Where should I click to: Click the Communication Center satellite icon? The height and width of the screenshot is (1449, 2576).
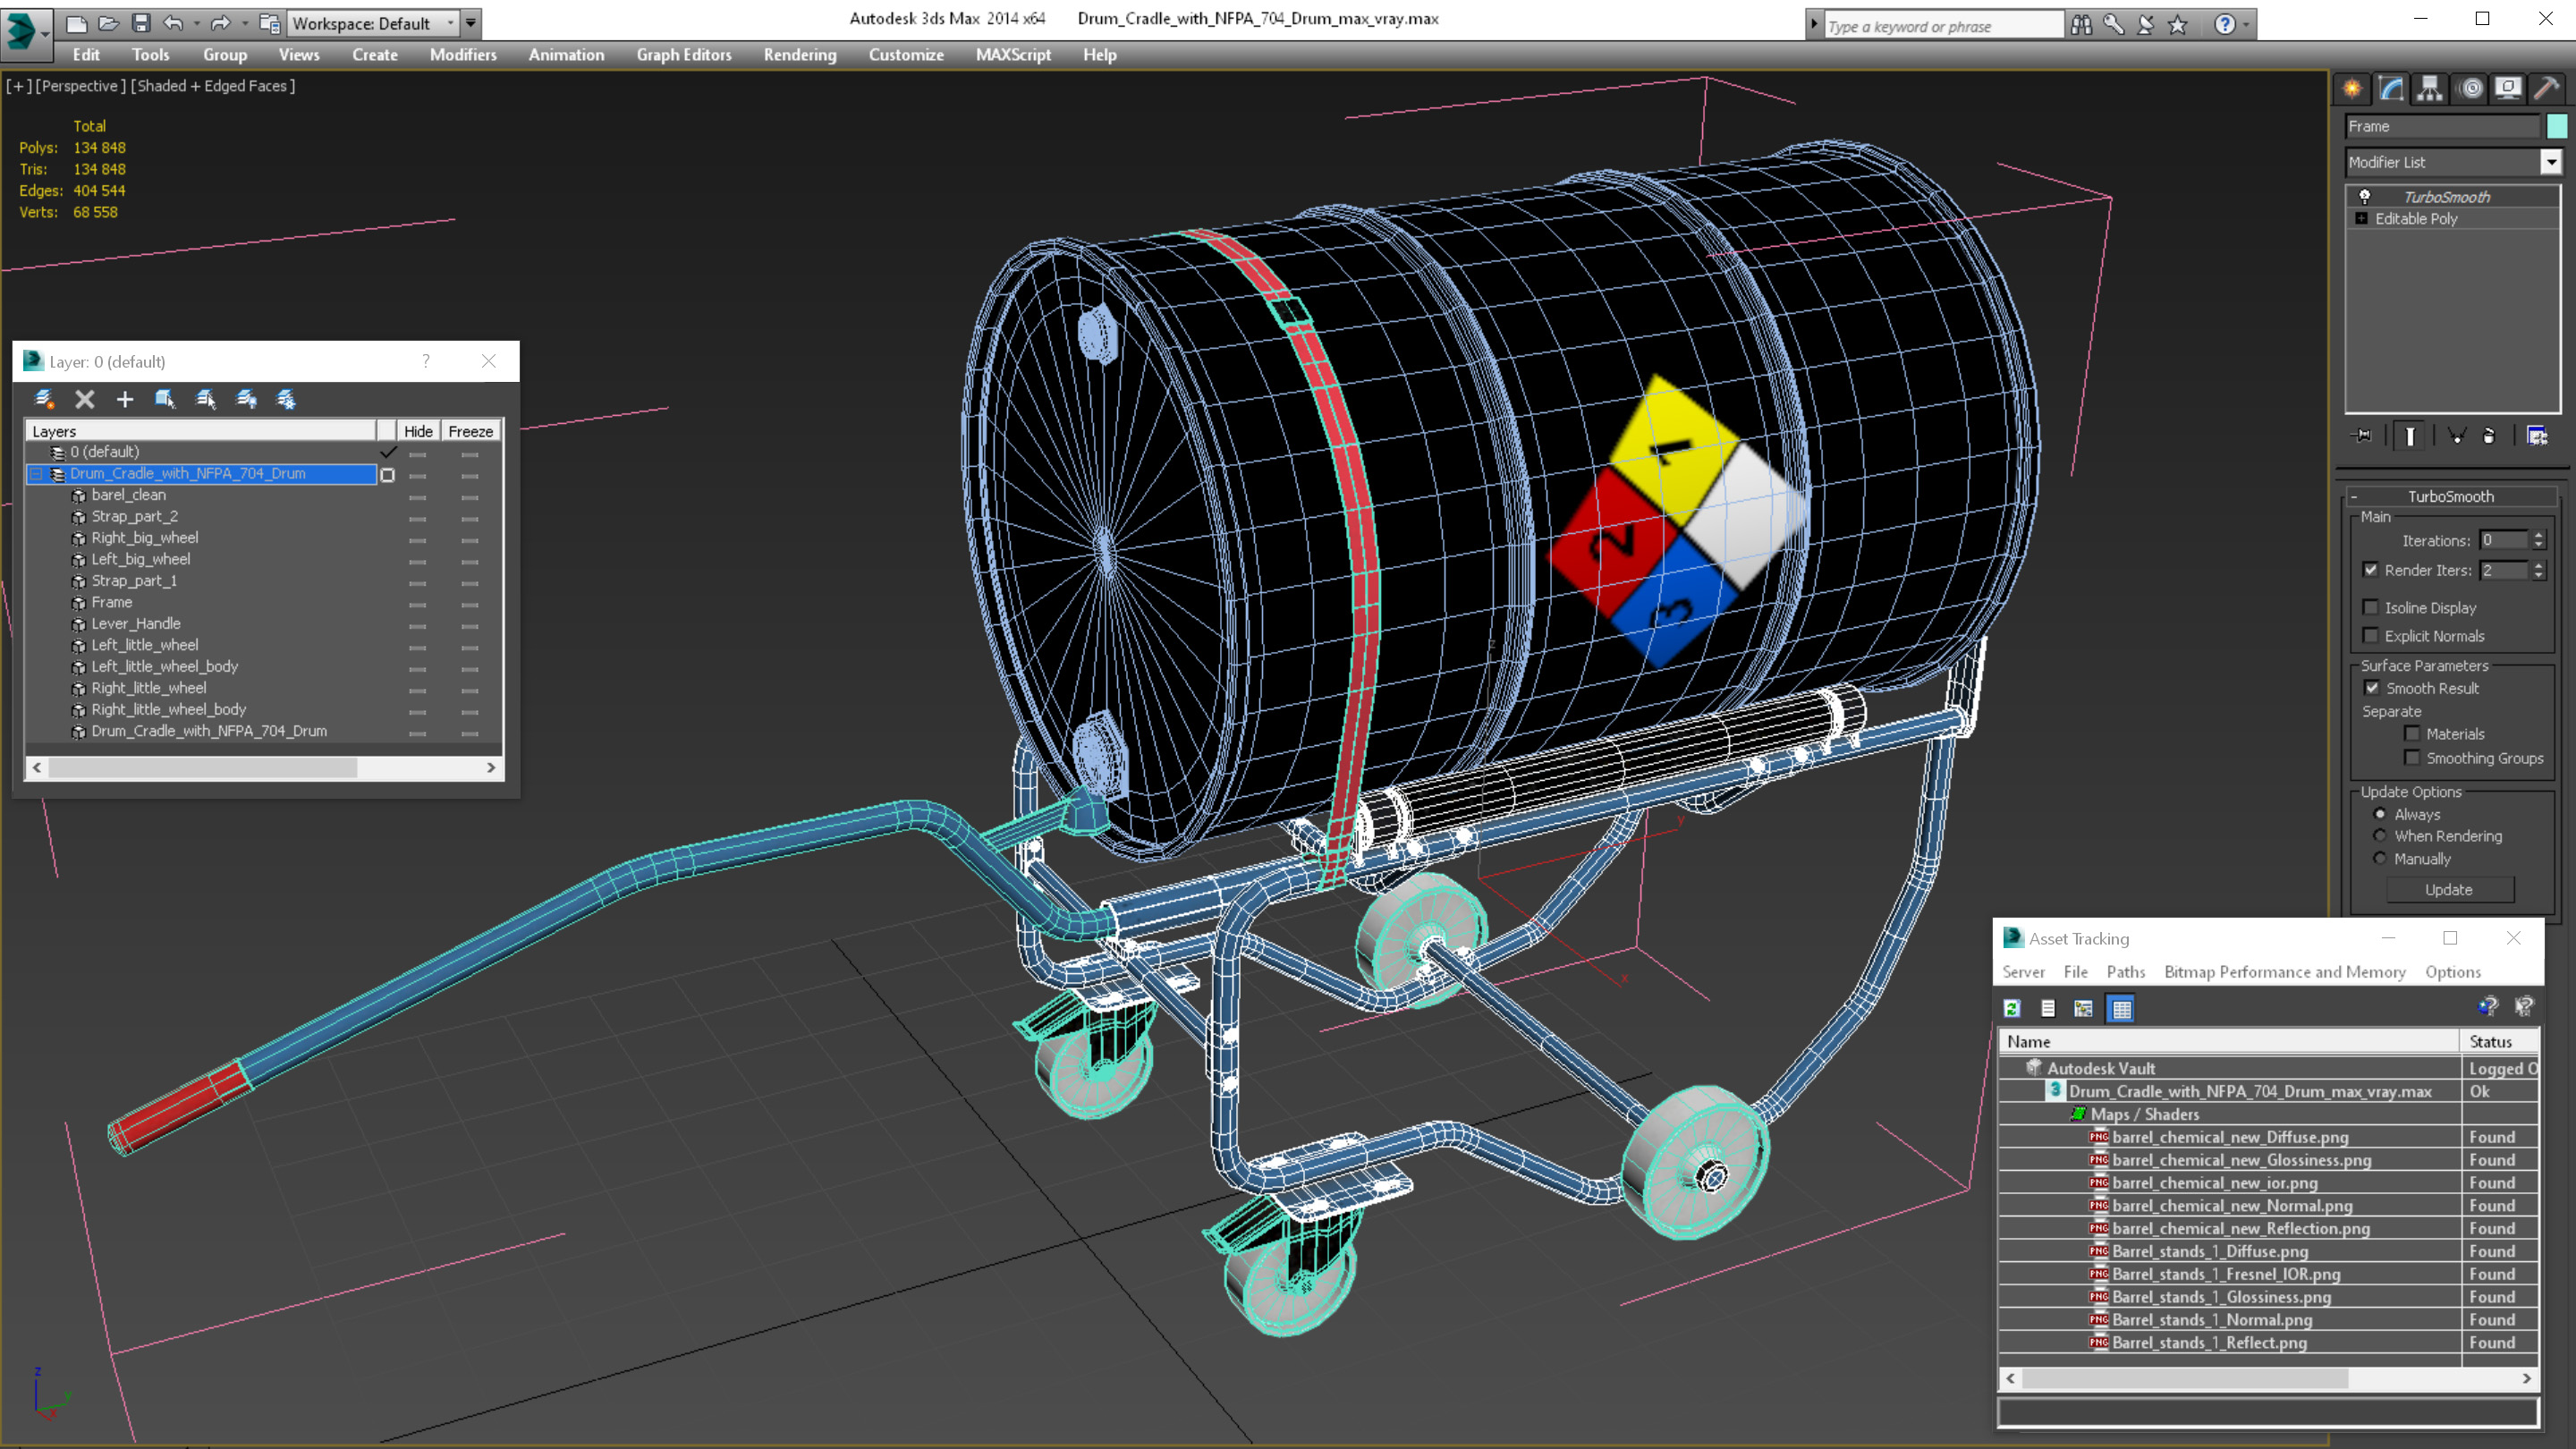[x=2145, y=25]
